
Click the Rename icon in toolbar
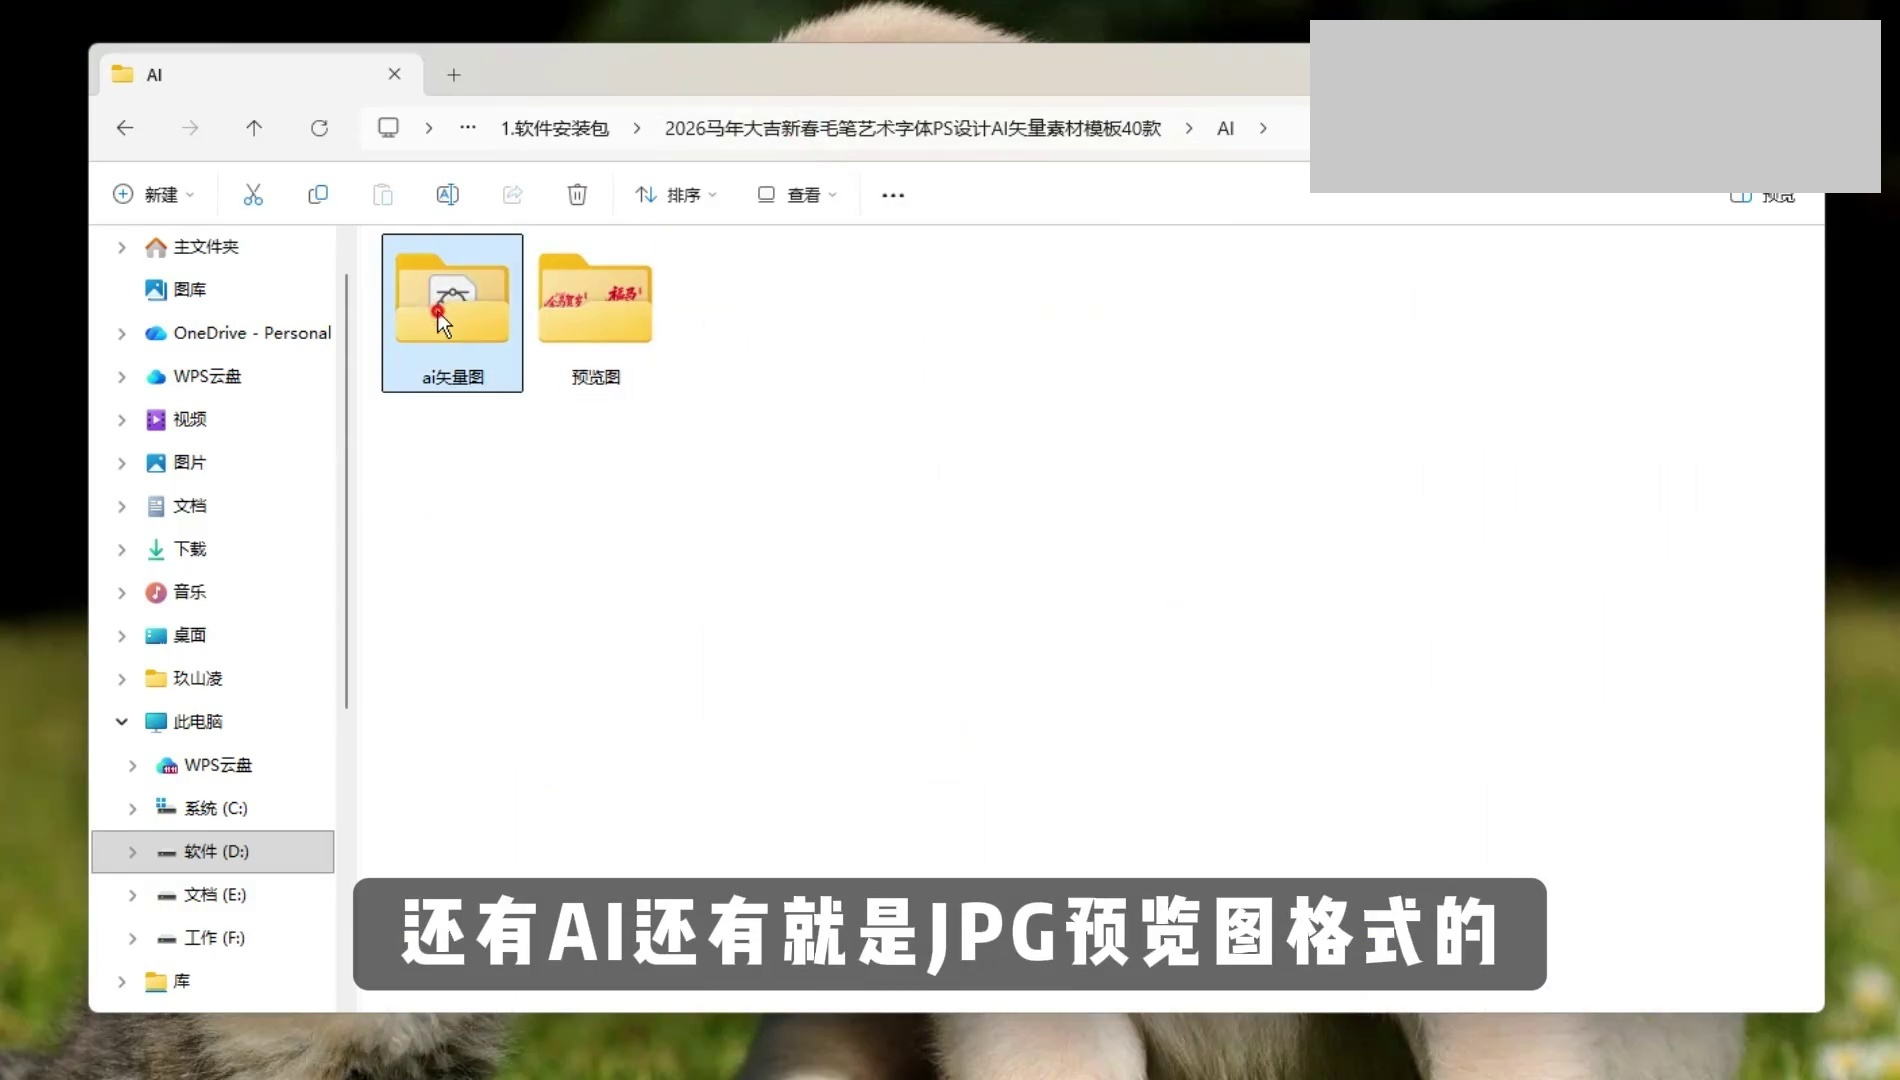[x=447, y=195]
